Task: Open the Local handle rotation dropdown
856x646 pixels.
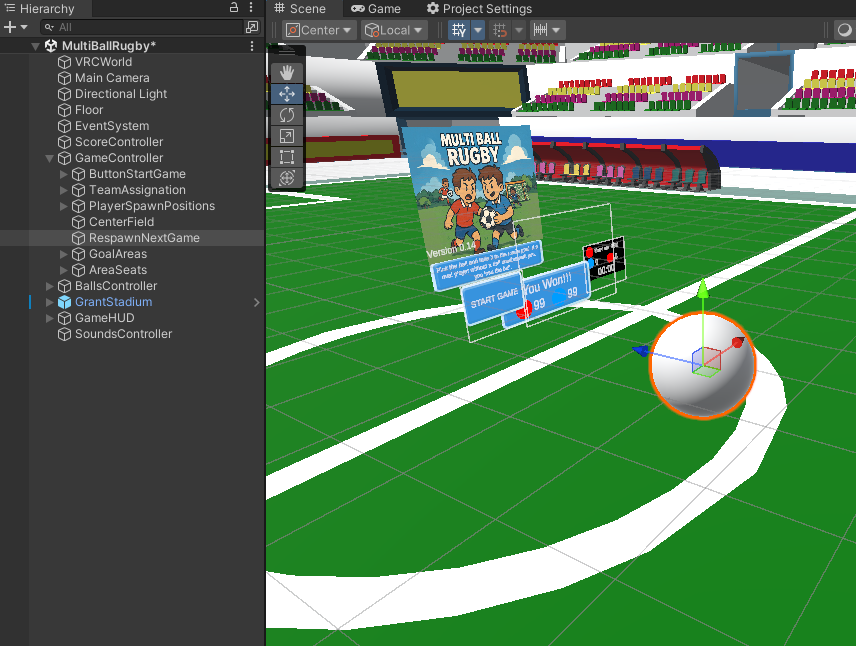Action: pyautogui.click(x=394, y=30)
